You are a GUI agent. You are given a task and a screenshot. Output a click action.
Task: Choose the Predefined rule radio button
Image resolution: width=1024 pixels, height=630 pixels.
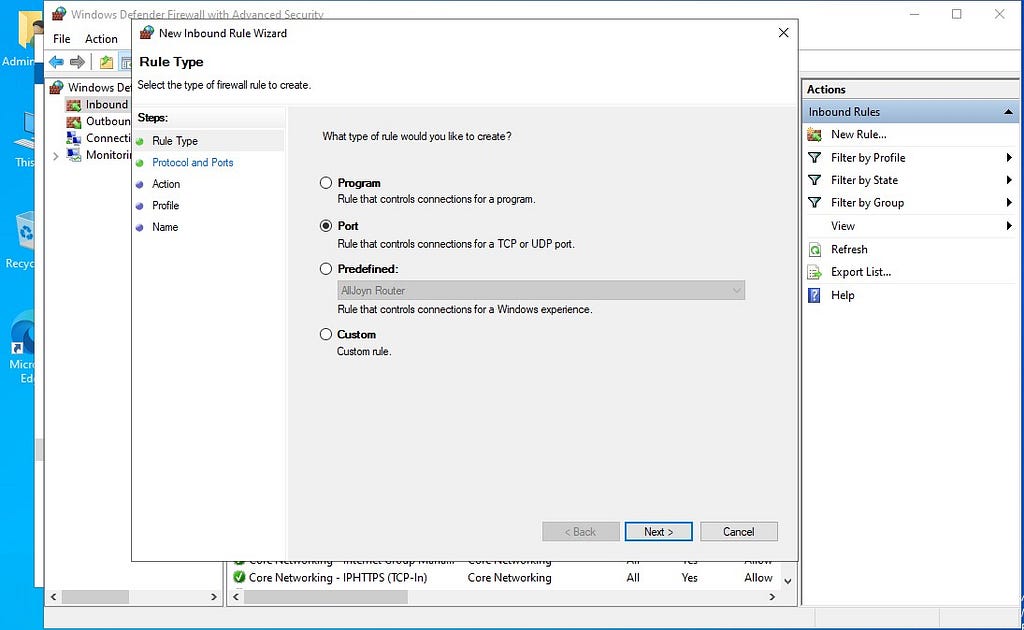tap(326, 268)
